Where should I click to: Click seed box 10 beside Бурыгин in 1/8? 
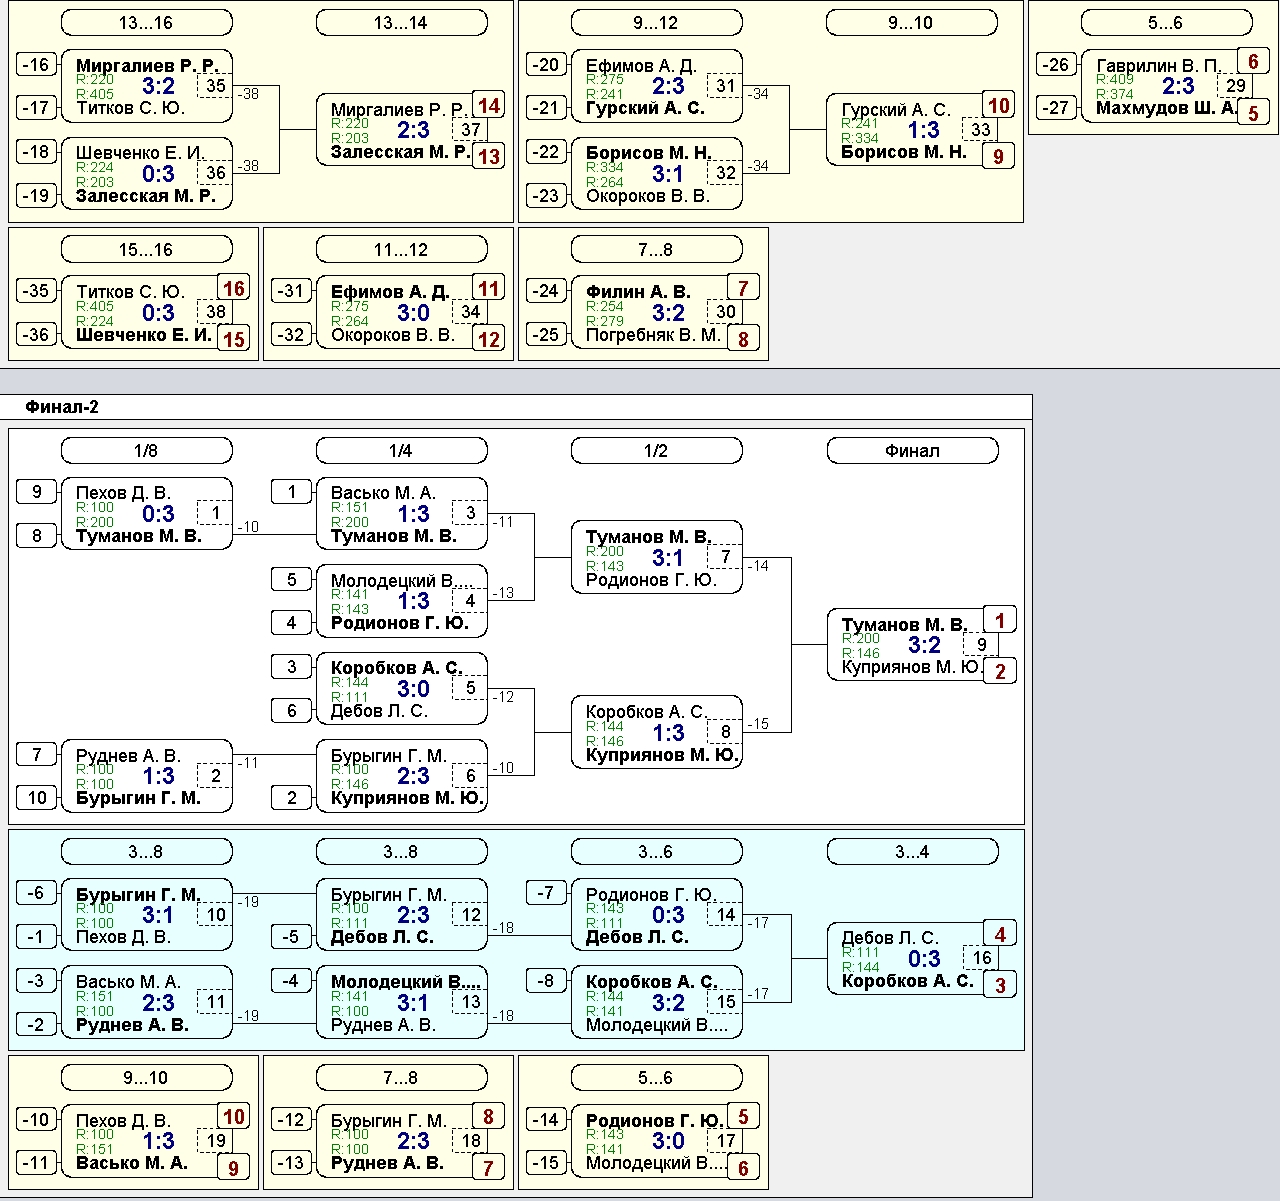click(x=36, y=798)
